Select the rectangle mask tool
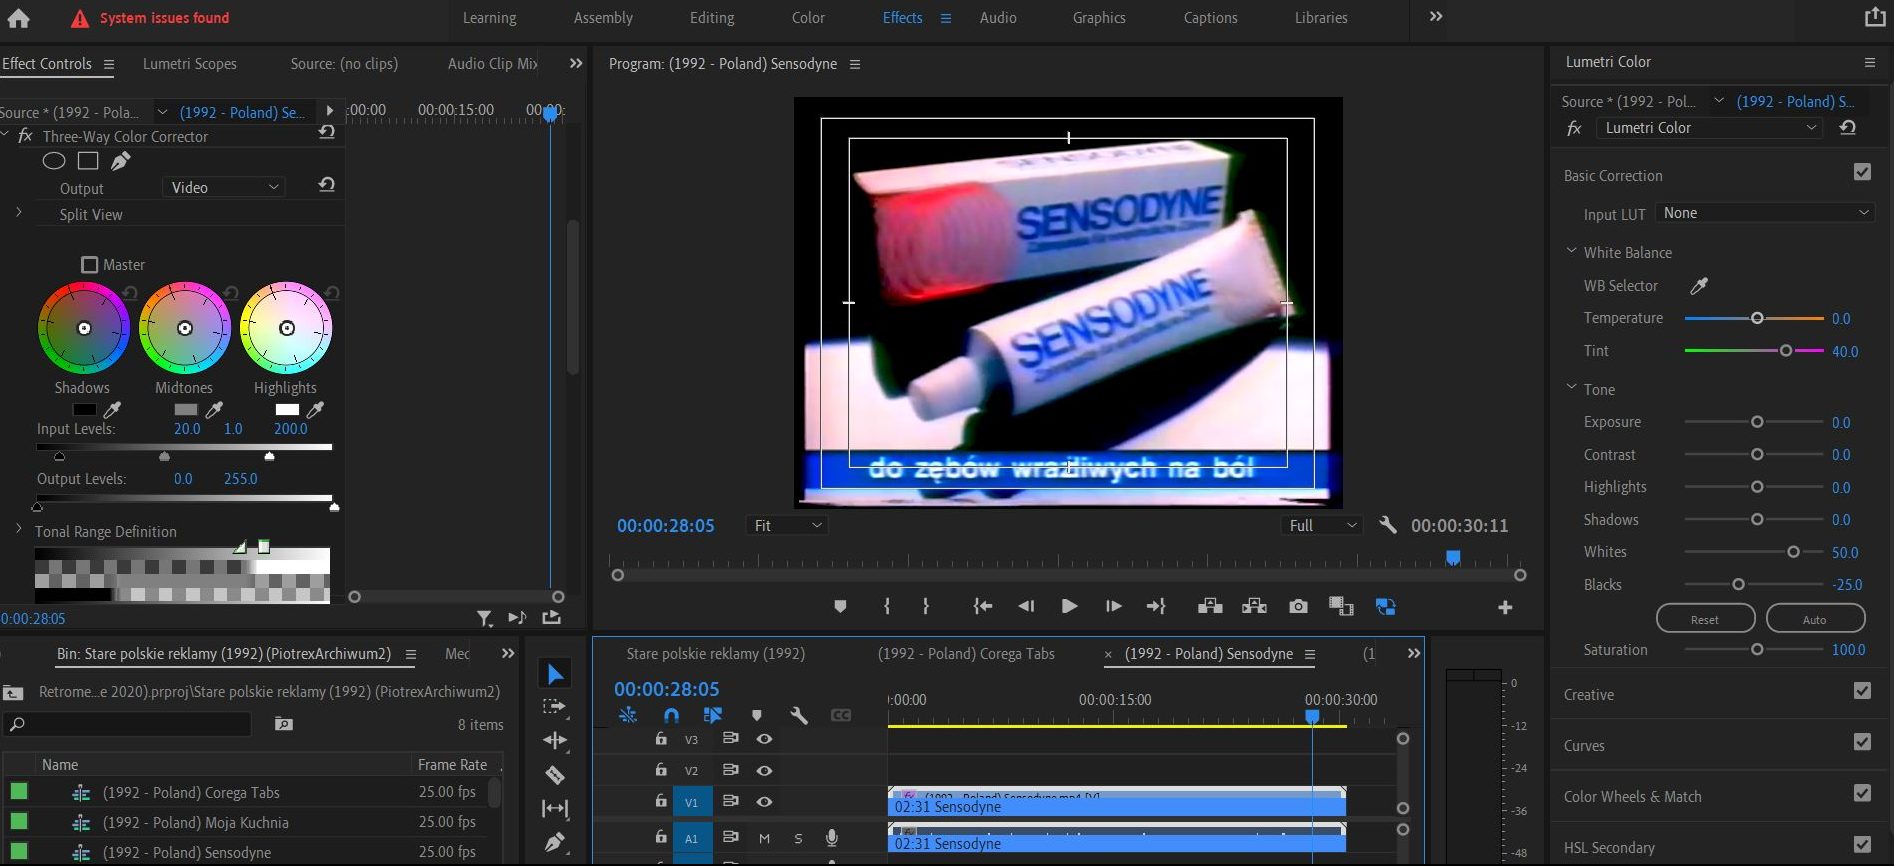The image size is (1894, 866). (x=88, y=161)
